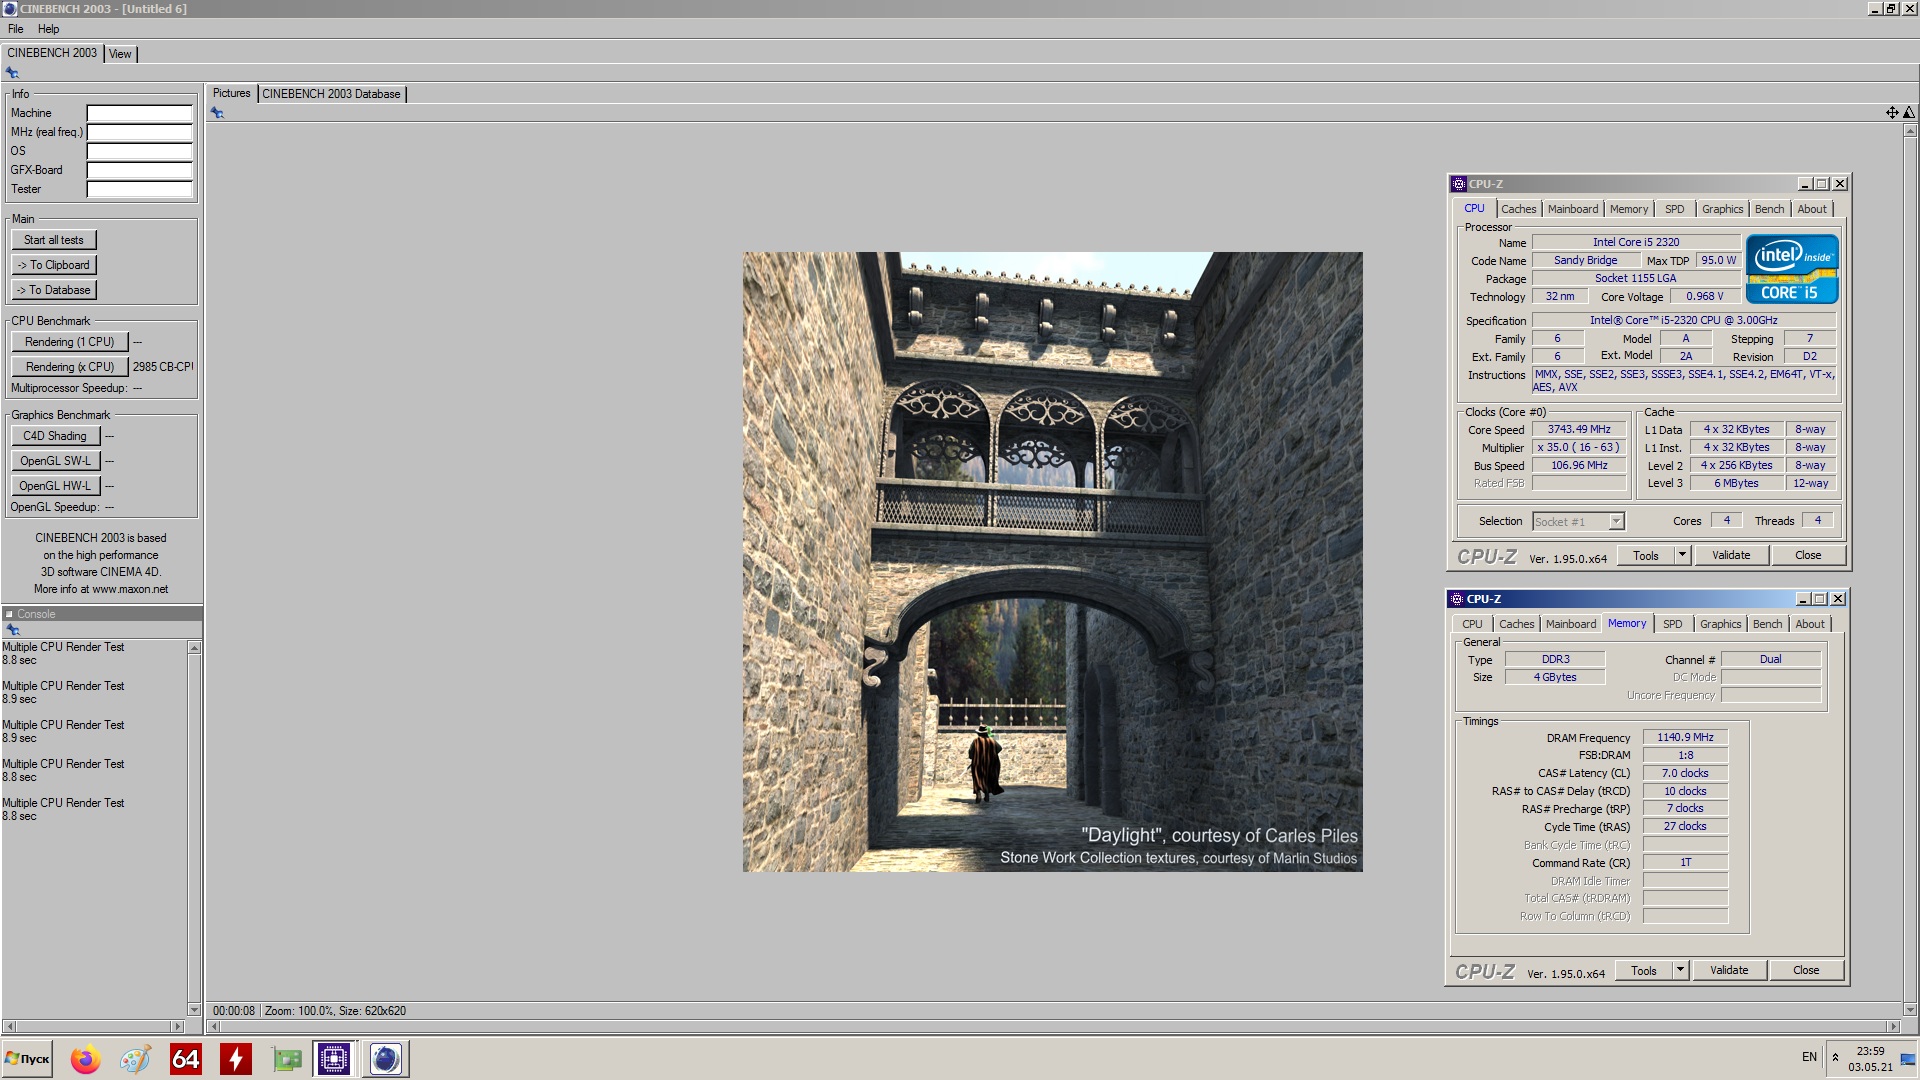The height and width of the screenshot is (1080, 1920).
Task: Open Tools dropdown arrow in top CPU-Z
Action: tap(1682, 555)
